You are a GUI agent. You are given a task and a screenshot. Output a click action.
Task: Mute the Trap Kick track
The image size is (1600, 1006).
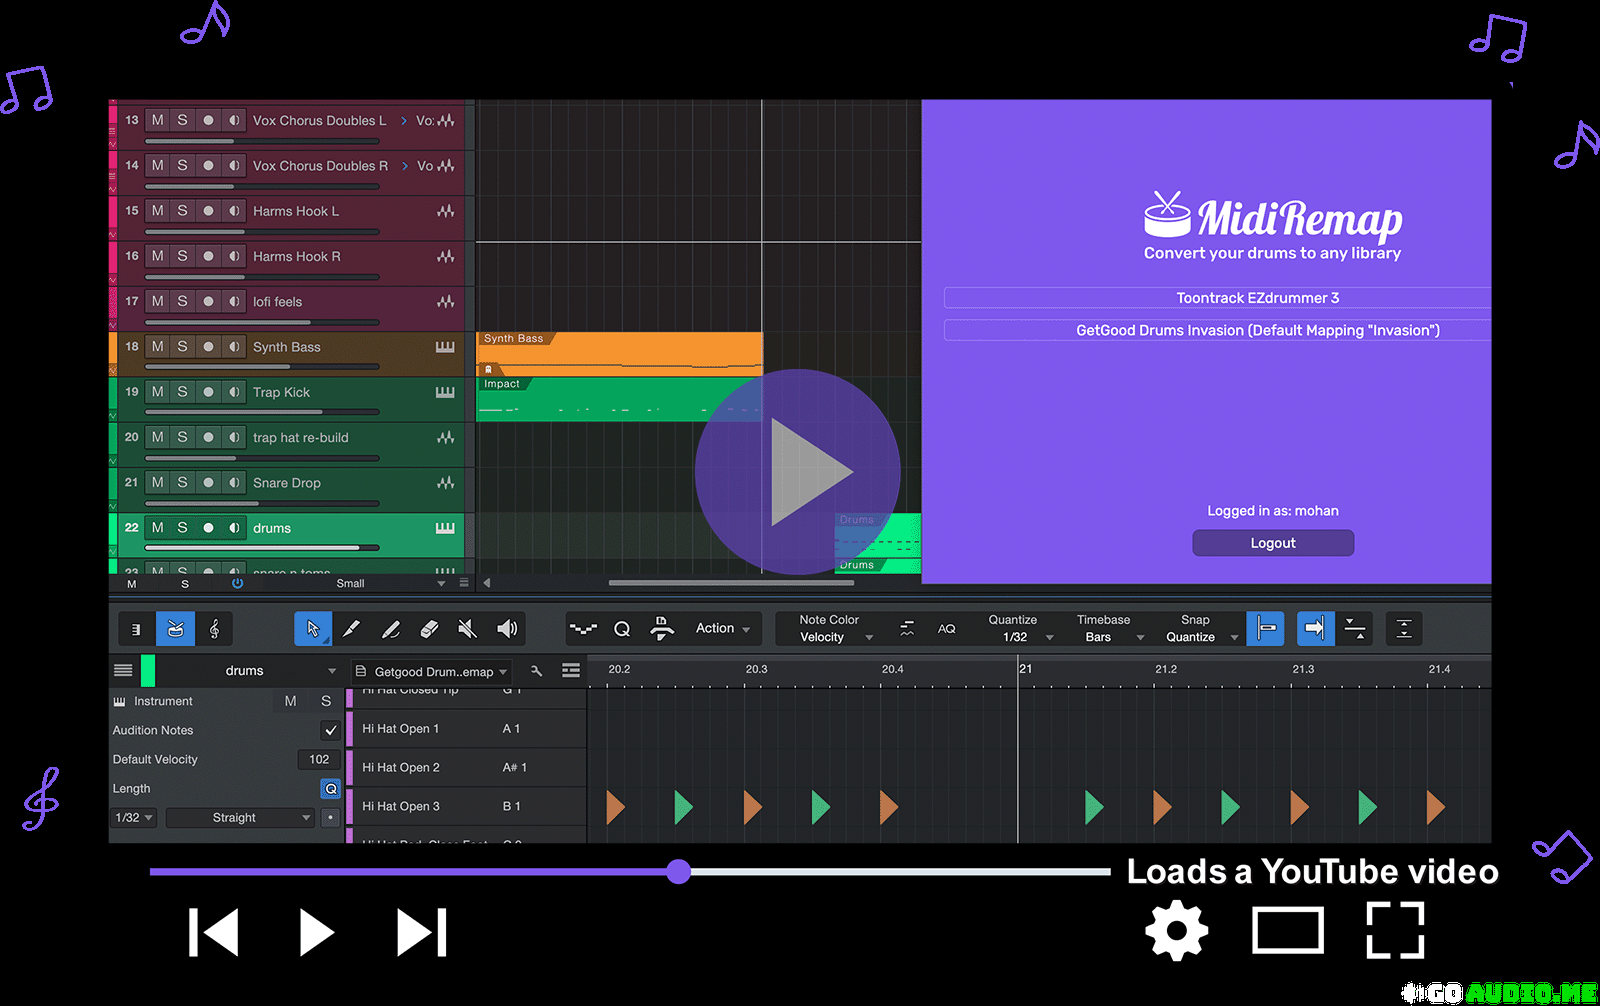(x=158, y=392)
